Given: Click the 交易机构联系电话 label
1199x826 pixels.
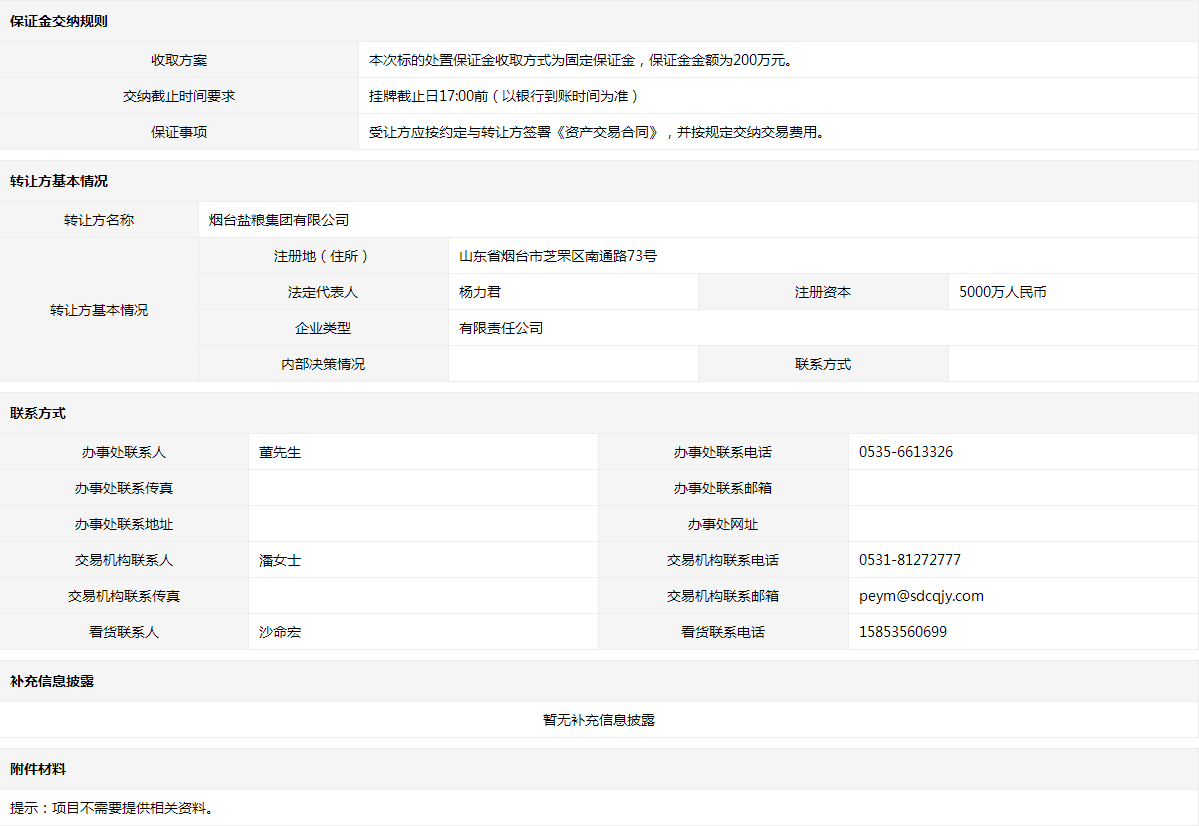Looking at the screenshot, I should 723,560.
